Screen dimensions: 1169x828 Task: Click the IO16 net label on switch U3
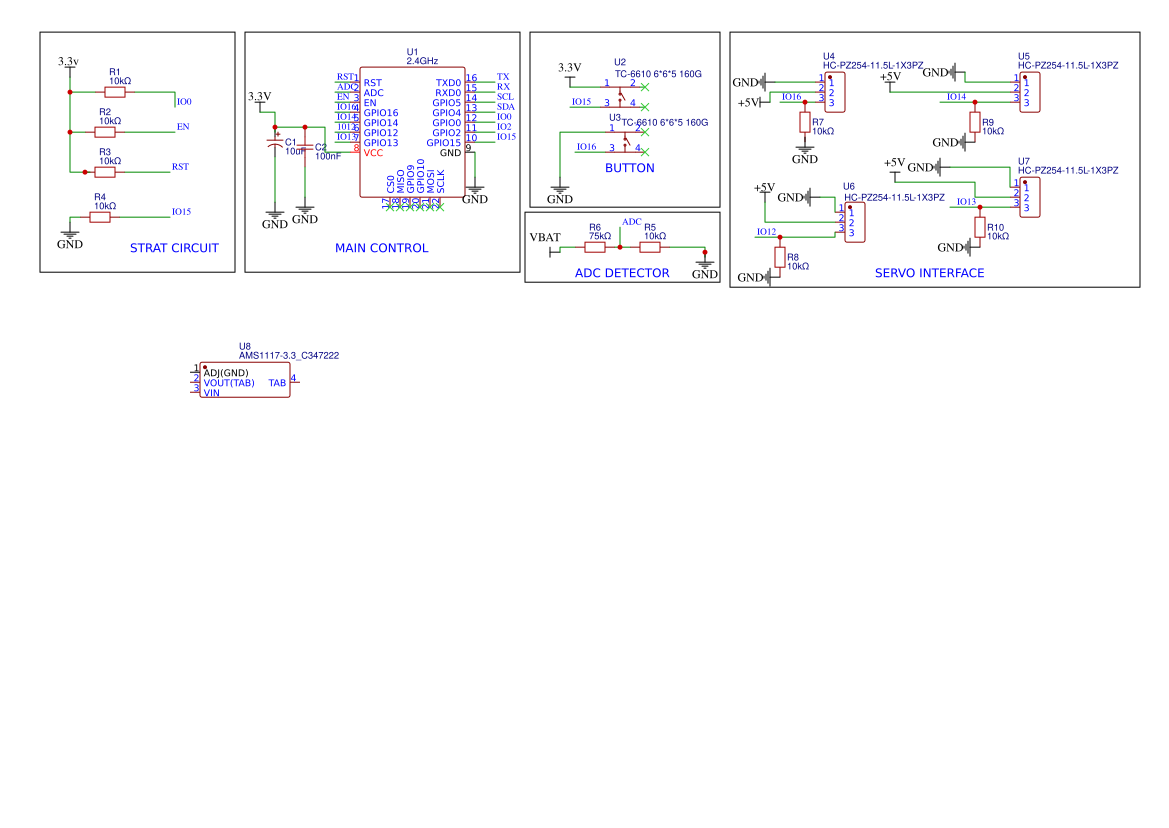587,147
